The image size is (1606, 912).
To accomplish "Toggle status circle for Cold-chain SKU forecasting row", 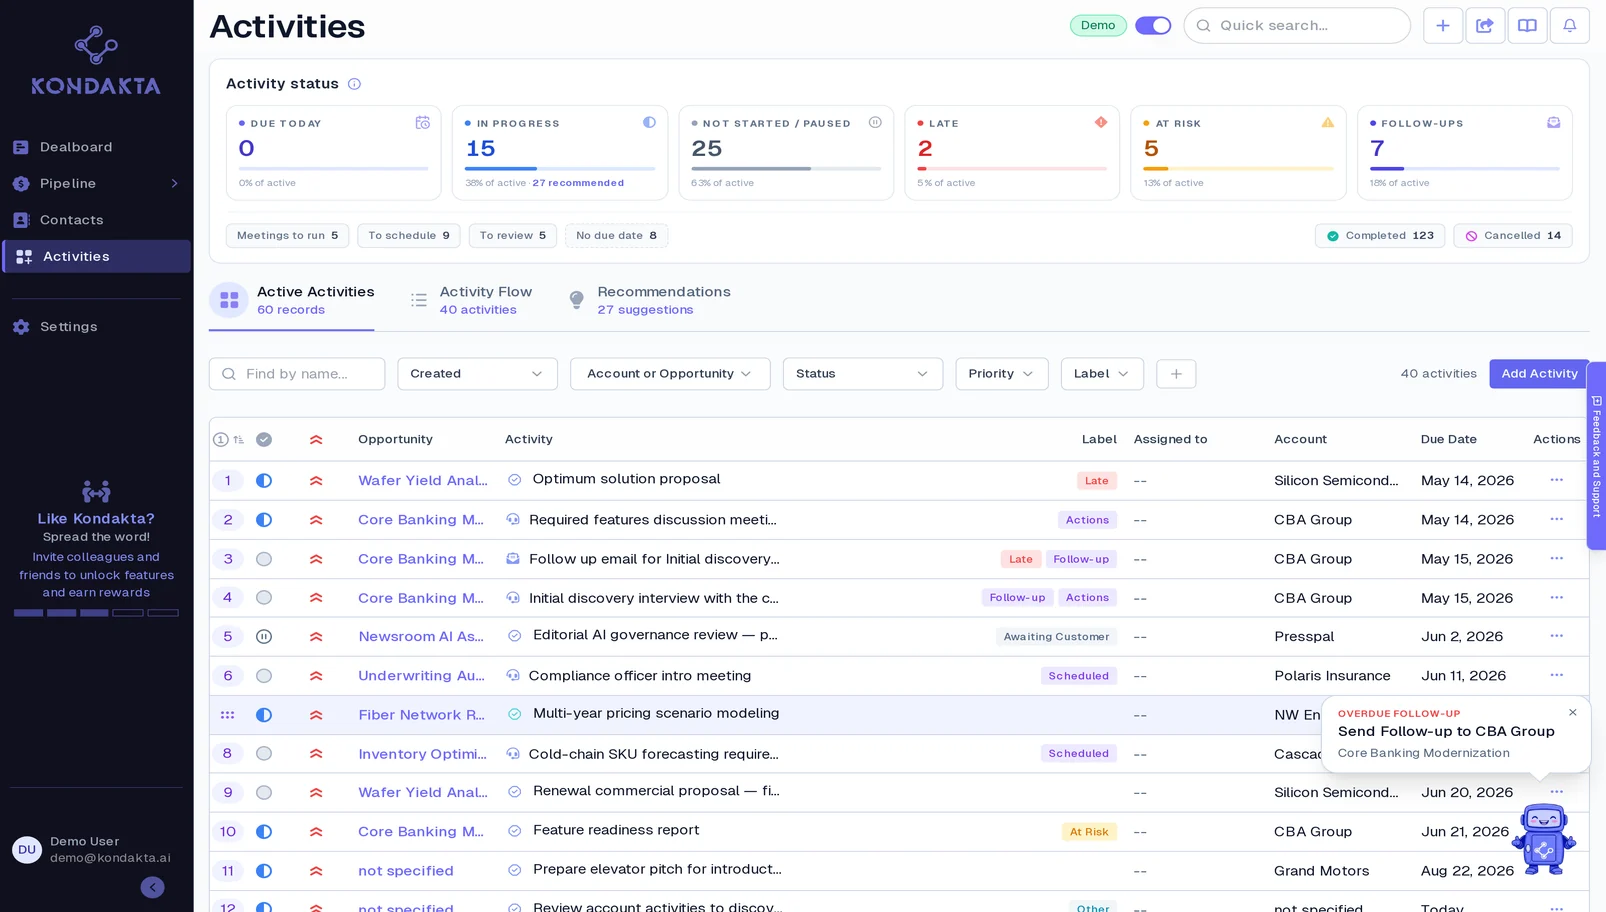I will coord(264,754).
